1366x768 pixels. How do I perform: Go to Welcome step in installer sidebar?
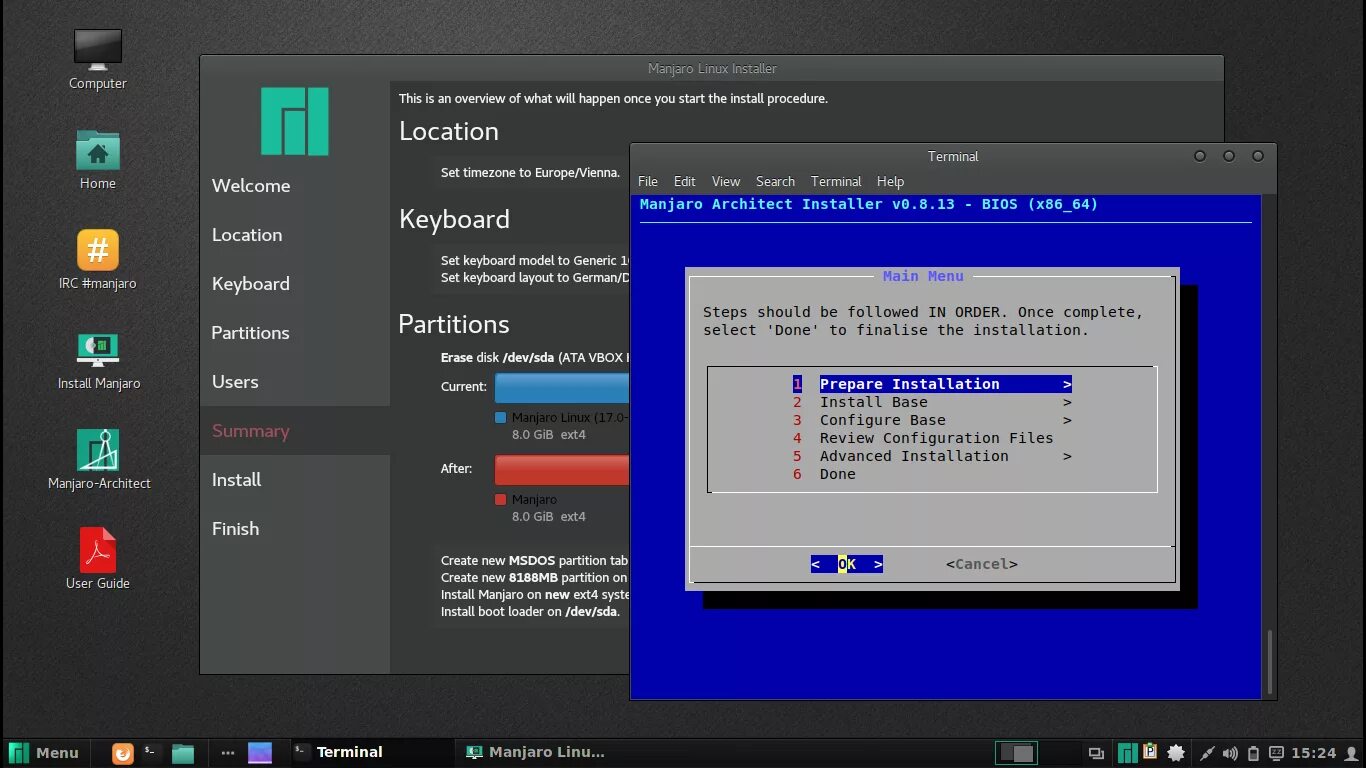click(251, 186)
